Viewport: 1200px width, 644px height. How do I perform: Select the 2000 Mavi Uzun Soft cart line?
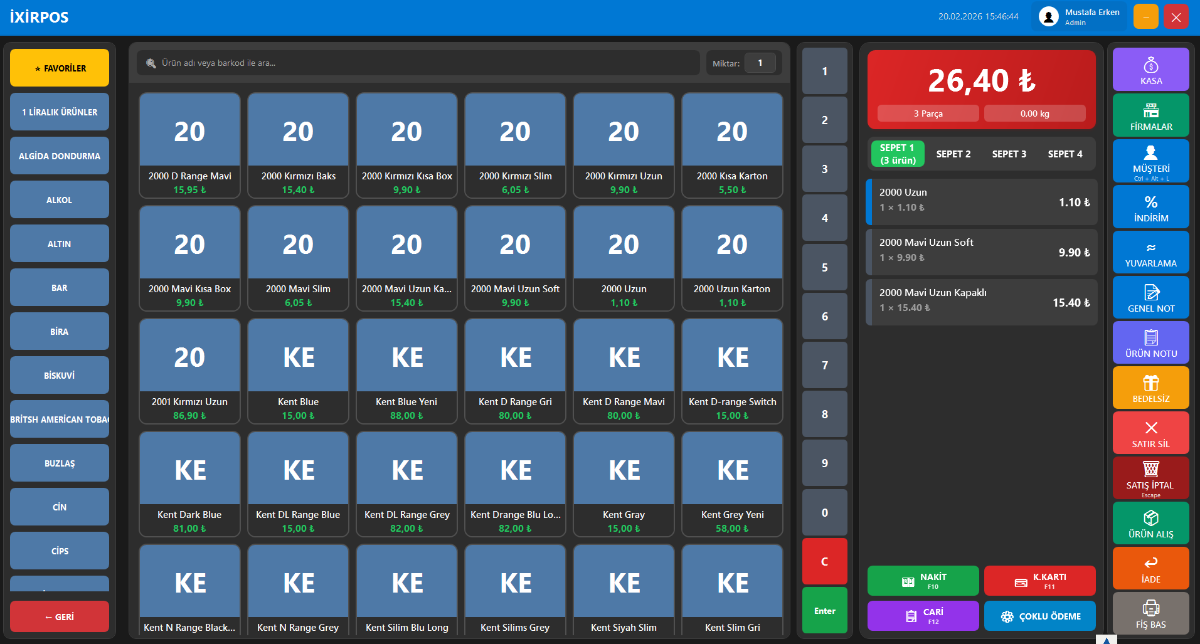tap(981, 252)
